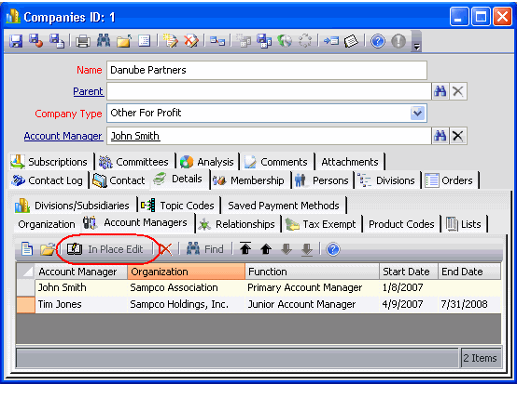The width and height of the screenshot is (528, 393).
Task: Click the open folder icon in the top toolbar
Action: (124, 41)
